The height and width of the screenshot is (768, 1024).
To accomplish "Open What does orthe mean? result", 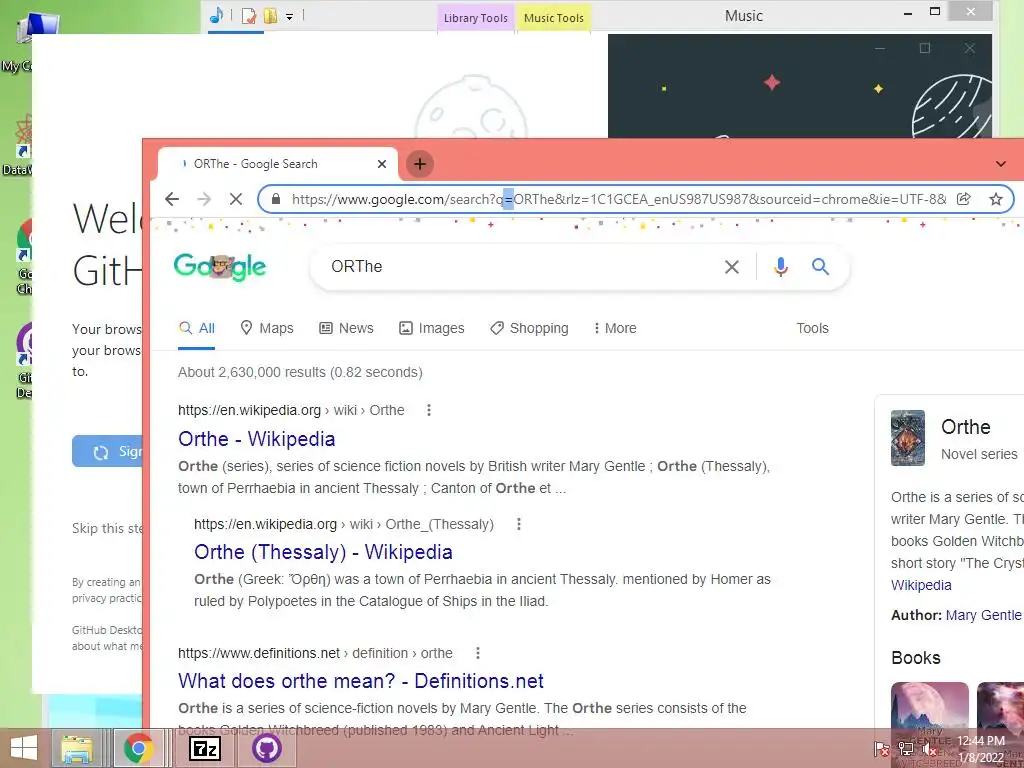I will click(360, 681).
